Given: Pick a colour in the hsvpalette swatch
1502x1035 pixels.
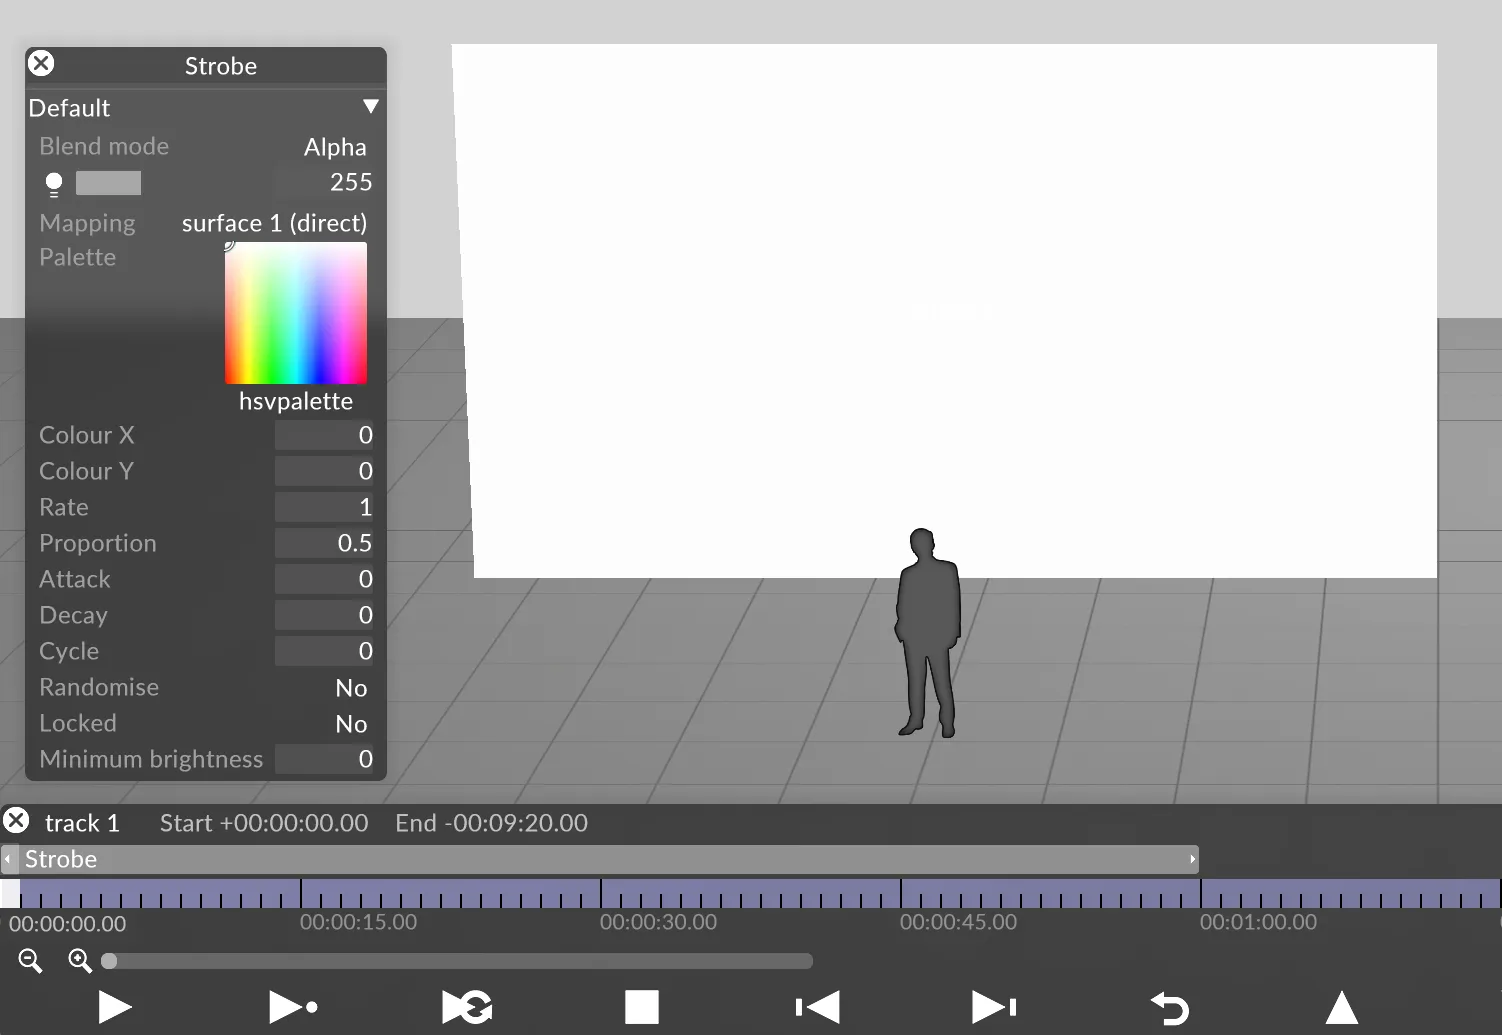Looking at the screenshot, I should (296, 313).
